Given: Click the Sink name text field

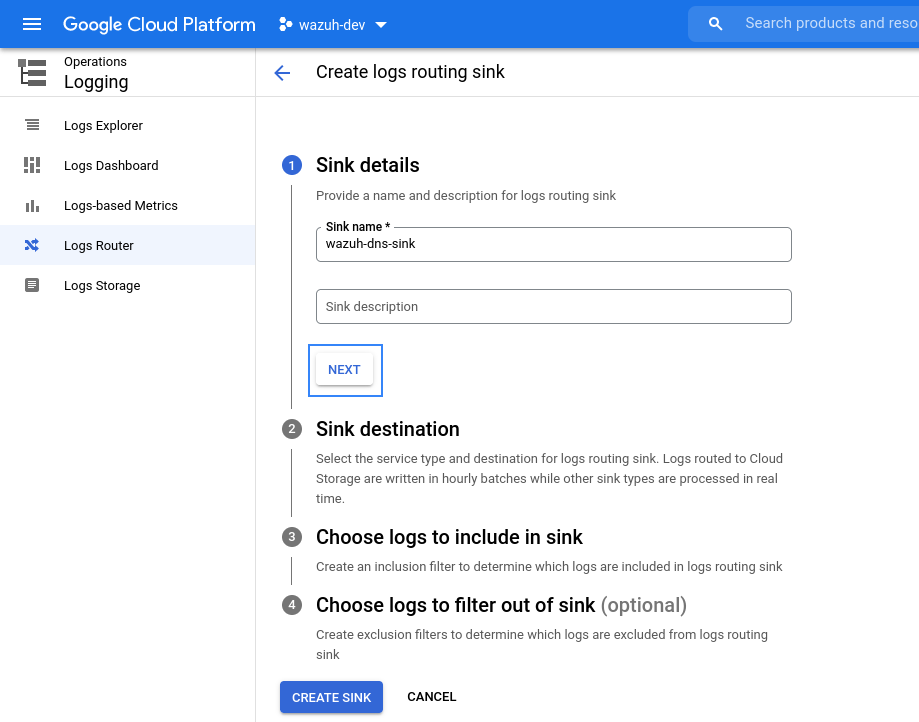Looking at the screenshot, I should (x=554, y=244).
